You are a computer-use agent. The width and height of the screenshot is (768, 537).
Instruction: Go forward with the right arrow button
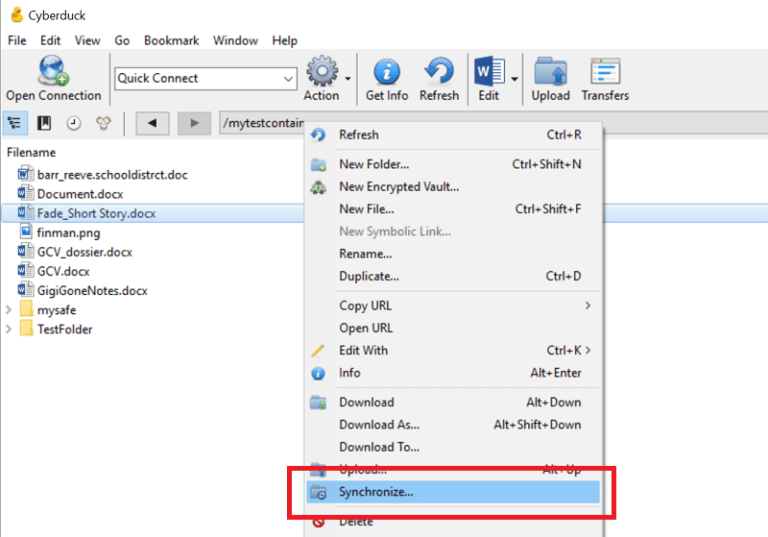coord(194,123)
